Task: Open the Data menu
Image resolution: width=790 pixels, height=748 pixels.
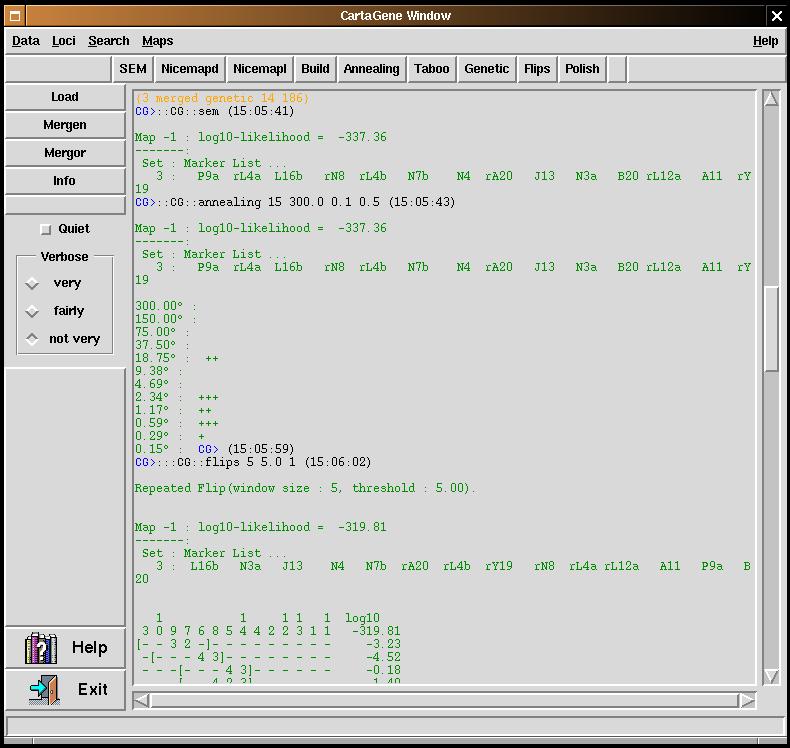Action: pos(26,41)
